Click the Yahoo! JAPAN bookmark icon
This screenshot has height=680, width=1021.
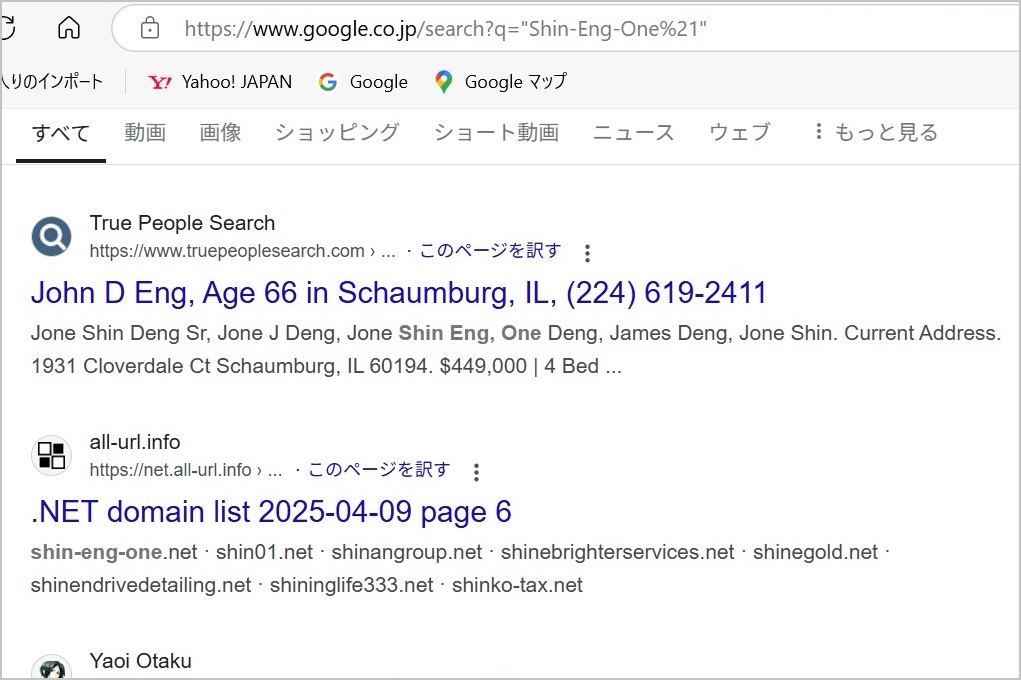pyautogui.click(x=160, y=82)
